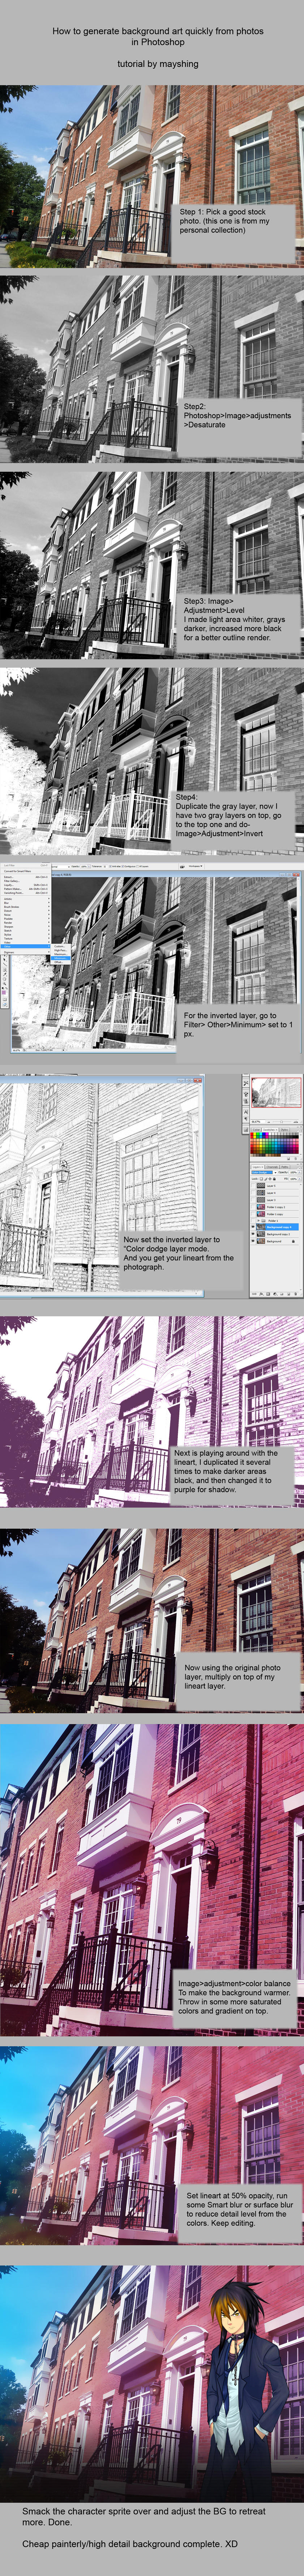
Task: Show visibility box for Folder 1 group
Action: (x=253, y=1221)
